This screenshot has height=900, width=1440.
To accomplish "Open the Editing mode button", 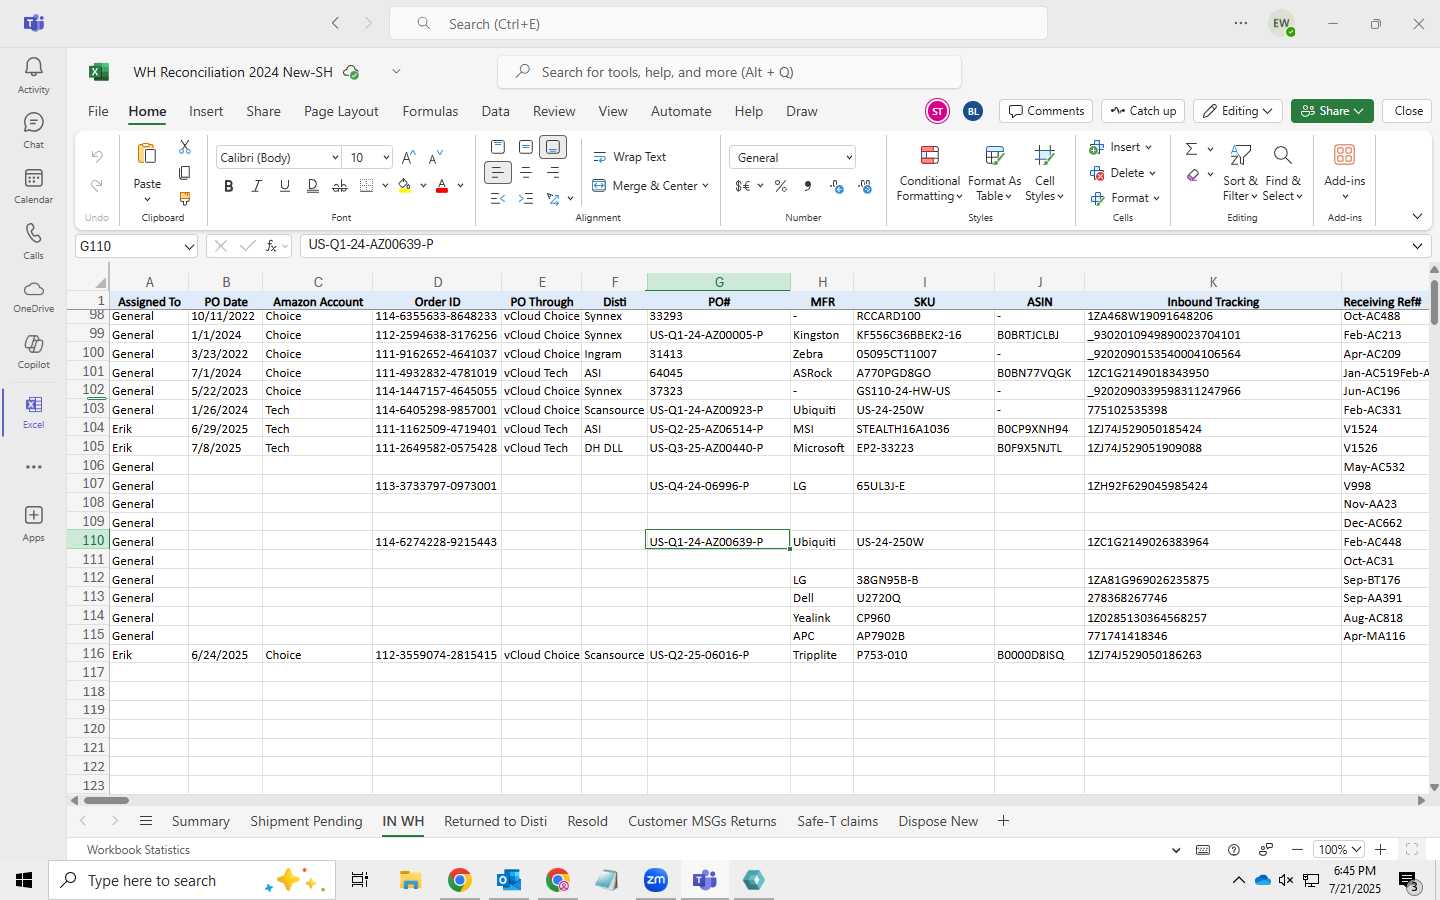I will (x=1238, y=111).
